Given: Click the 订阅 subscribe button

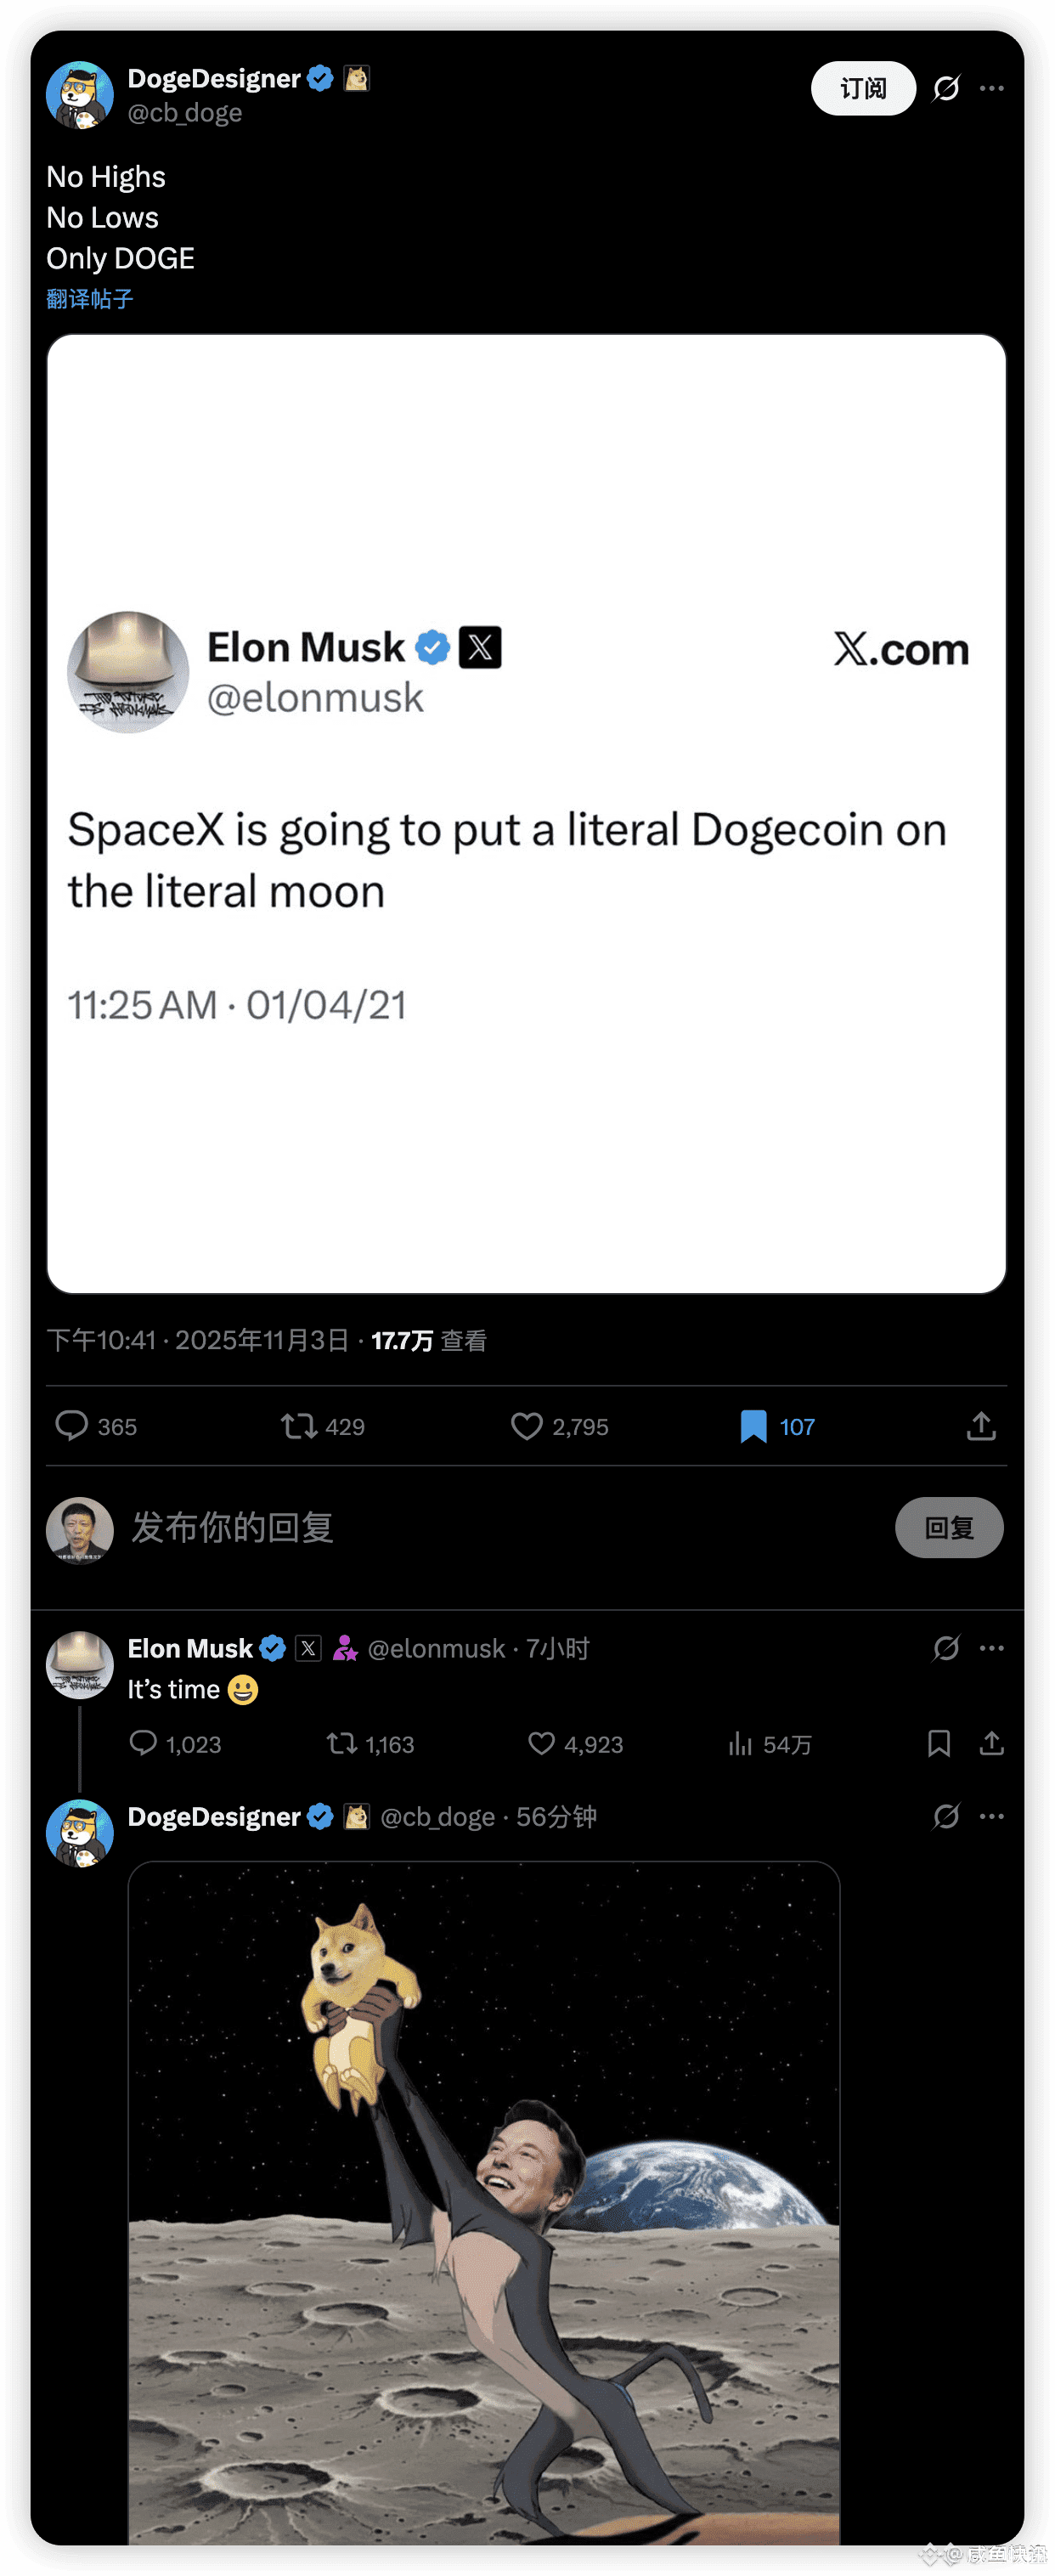Looking at the screenshot, I should point(862,88).
